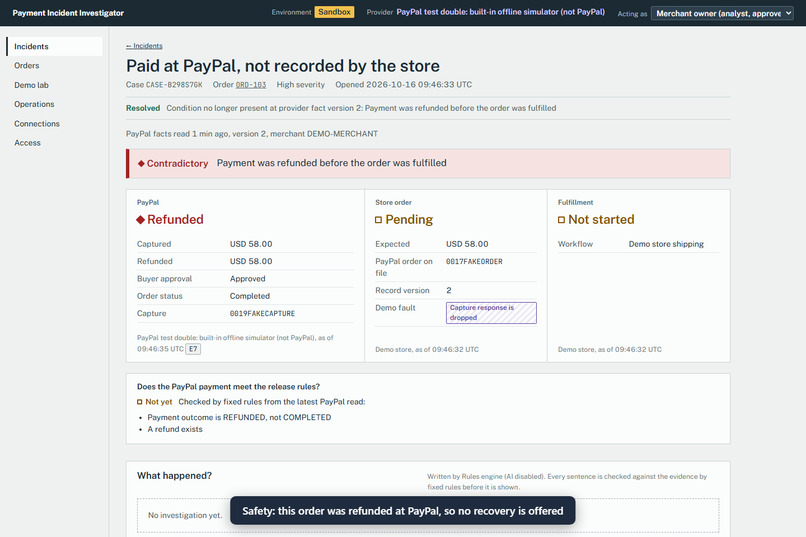Click the Resolved status label

point(143,108)
